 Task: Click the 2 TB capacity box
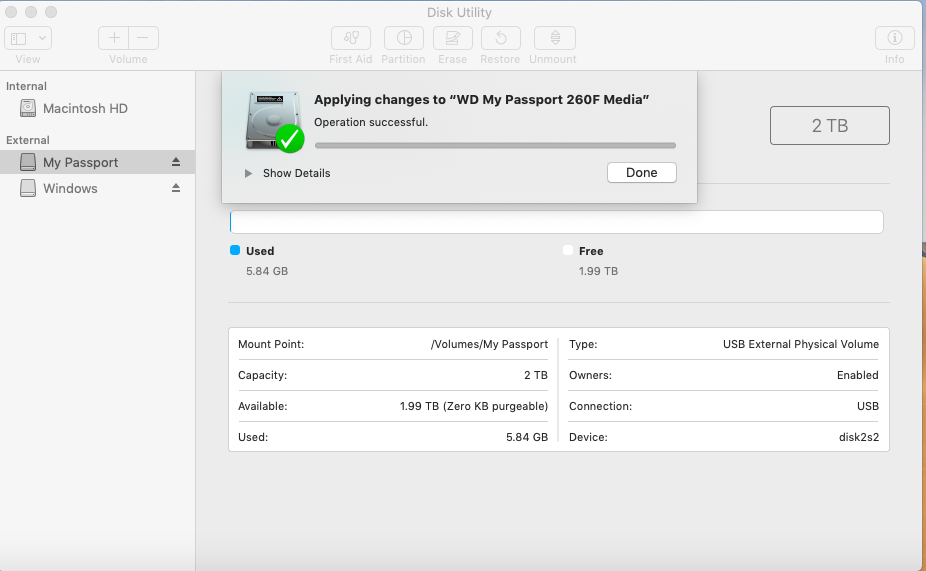click(x=830, y=126)
